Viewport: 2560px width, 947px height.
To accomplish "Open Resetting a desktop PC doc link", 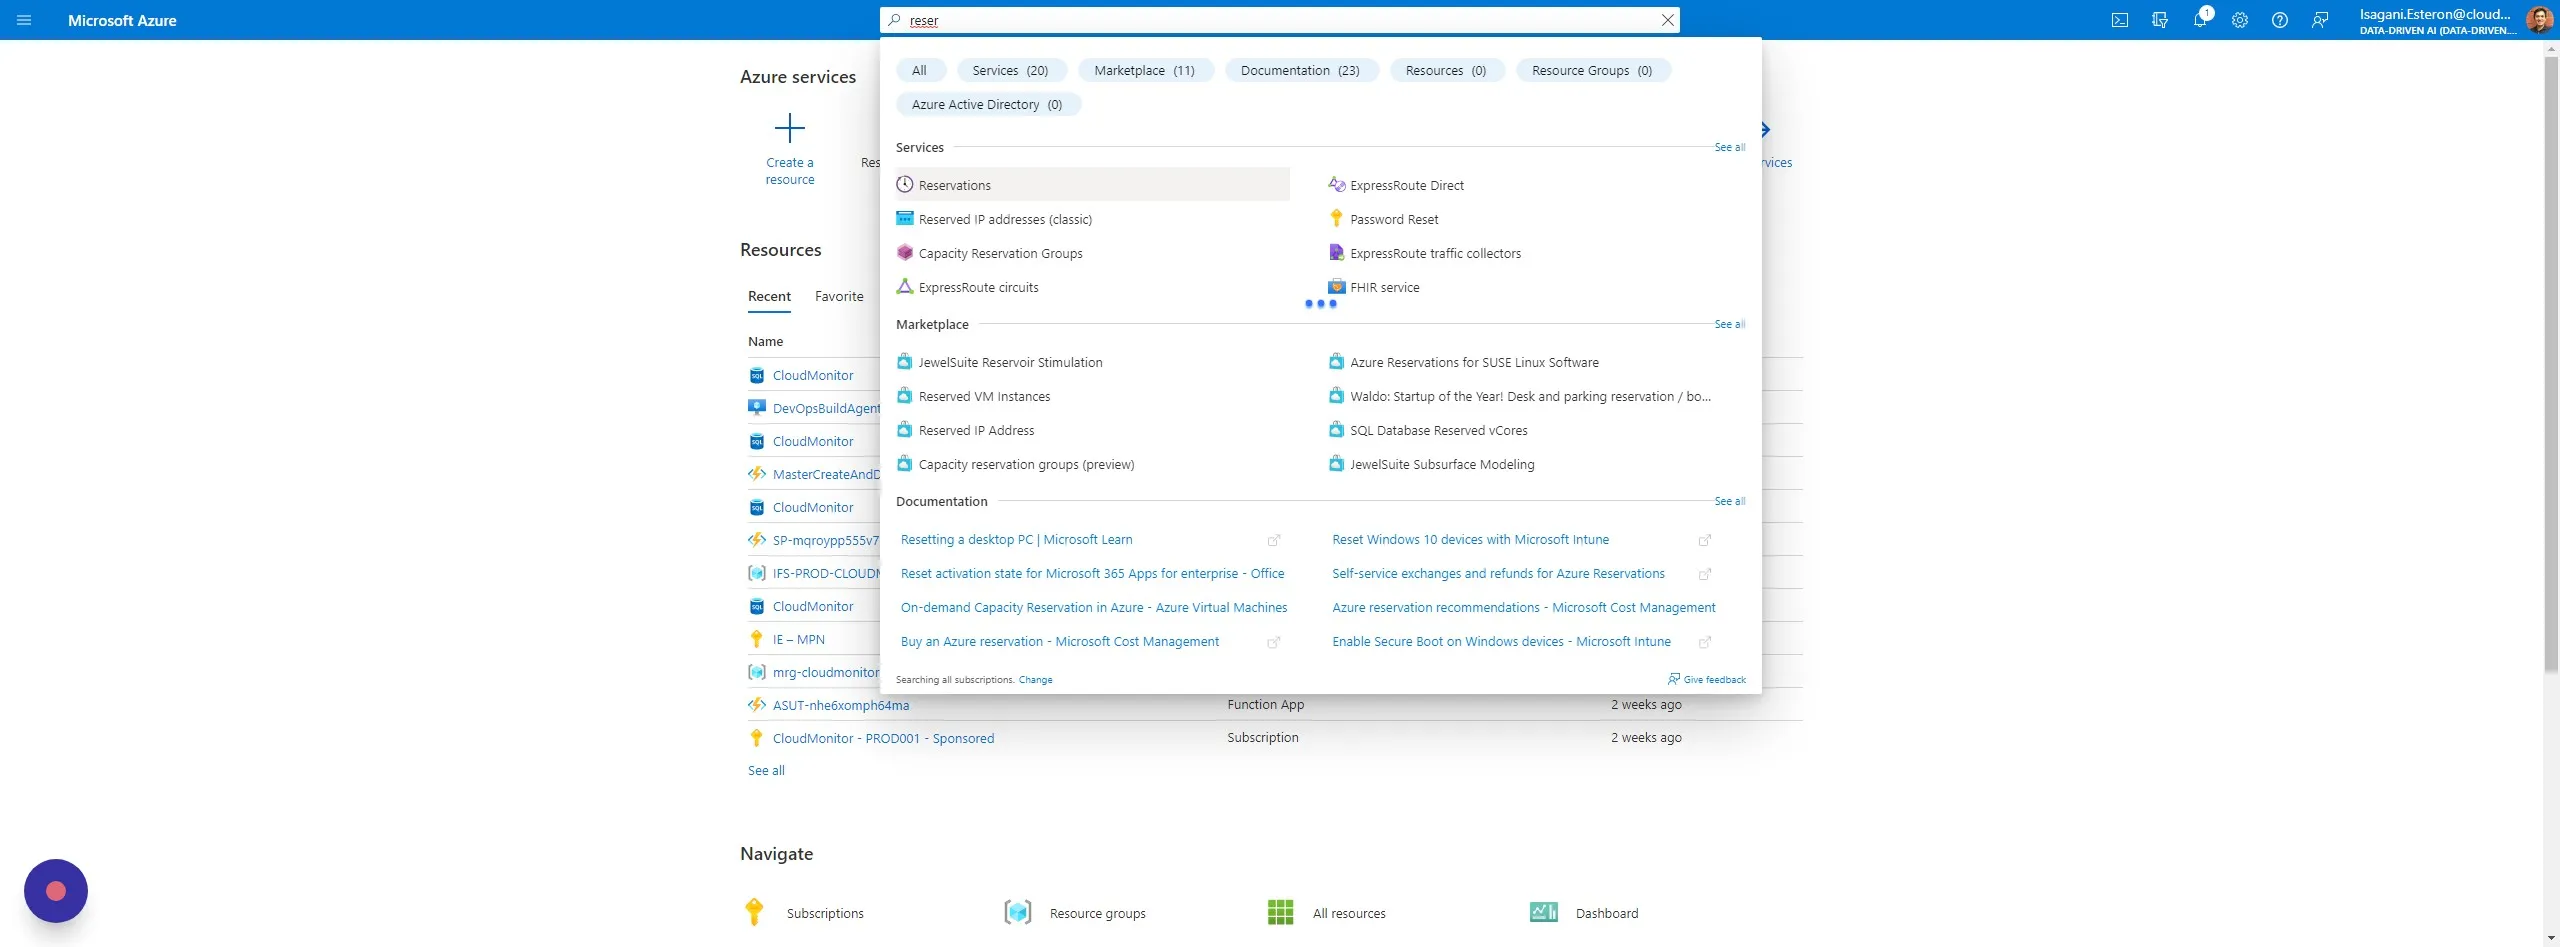I will coord(1016,539).
